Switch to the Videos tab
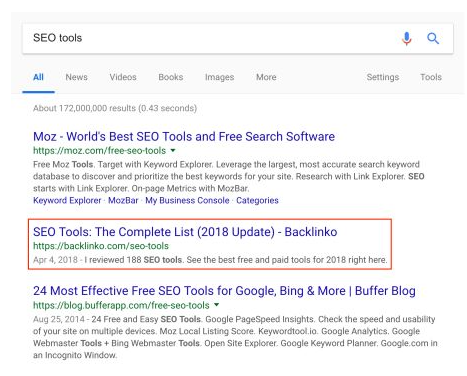The height and width of the screenshot is (376, 467). 123,77
